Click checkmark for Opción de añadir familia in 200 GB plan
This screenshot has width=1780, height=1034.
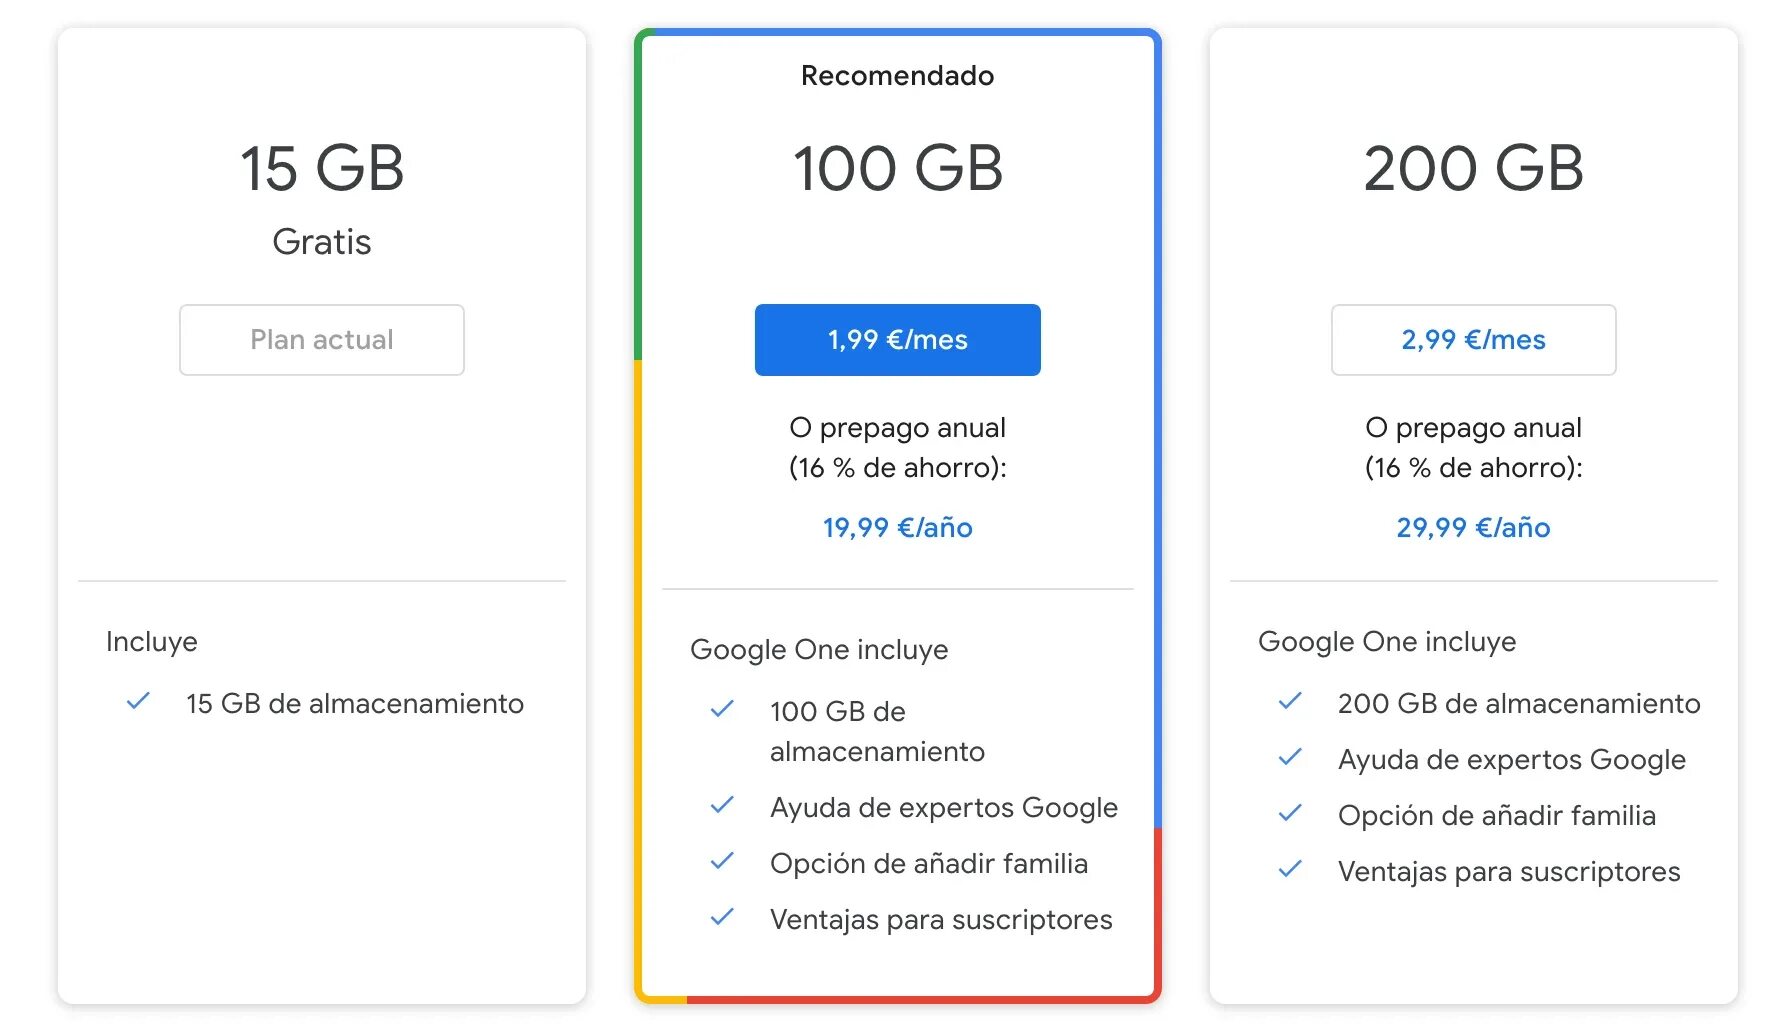[x=1290, y=814]
